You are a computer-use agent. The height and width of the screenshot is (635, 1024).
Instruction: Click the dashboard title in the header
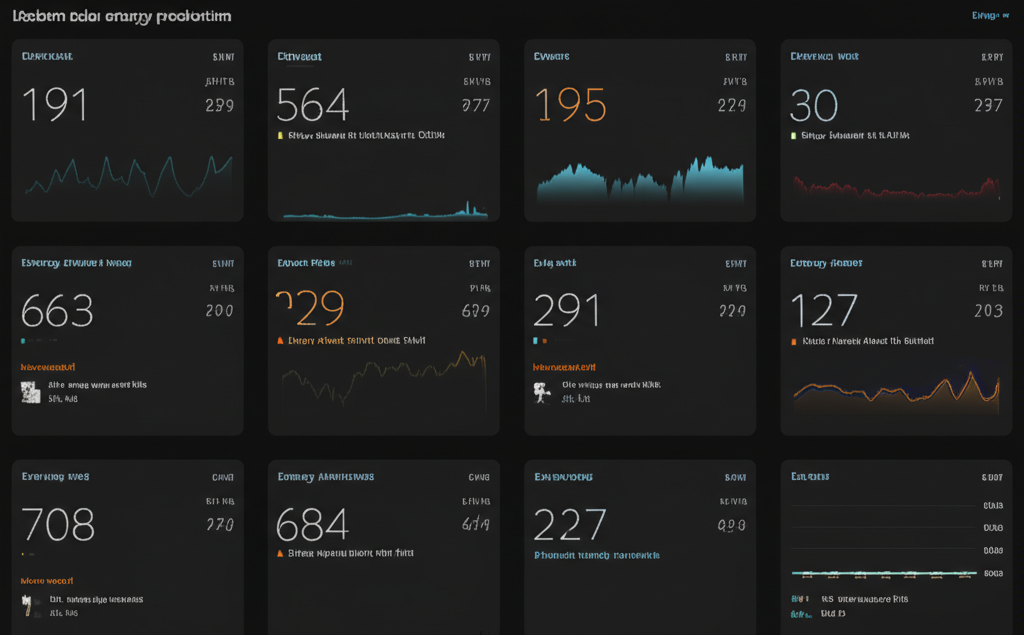click(x=122, y=16)
